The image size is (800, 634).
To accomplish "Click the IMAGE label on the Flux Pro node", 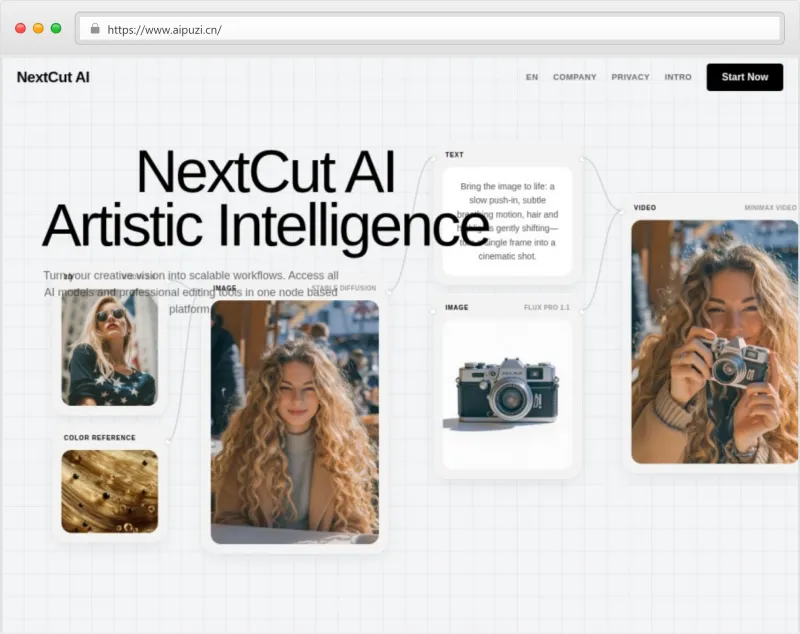I will point(455,307).
